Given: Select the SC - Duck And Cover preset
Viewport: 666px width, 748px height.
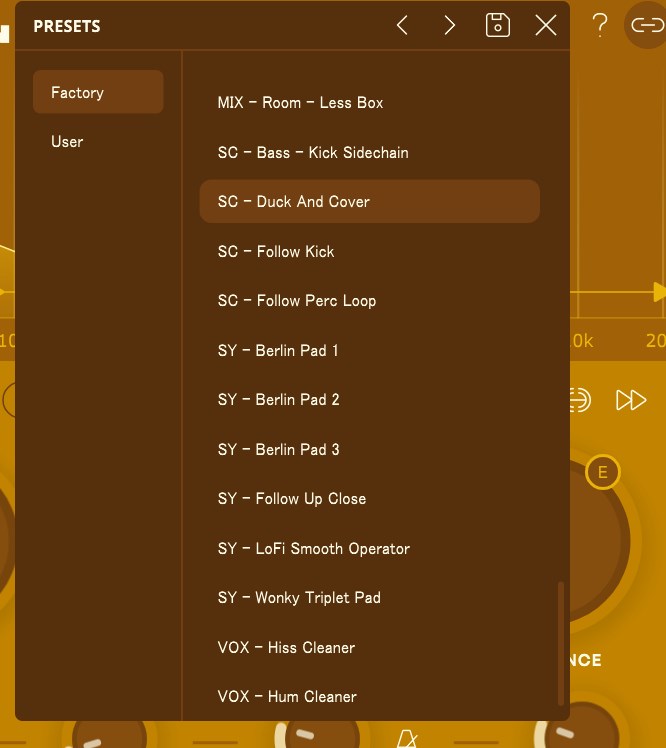Looking at the screenshot, I should coord(369,202).
